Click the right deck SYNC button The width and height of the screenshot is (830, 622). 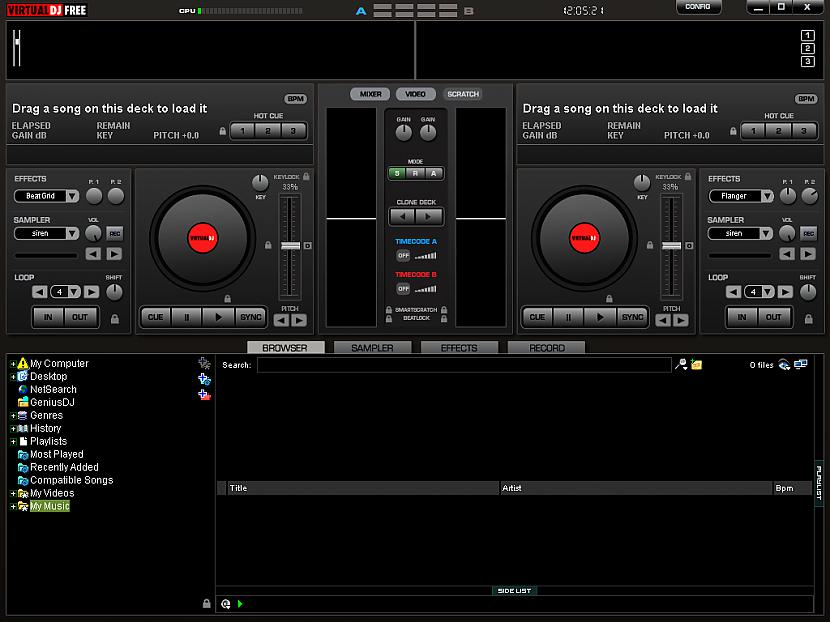point(632,317)
